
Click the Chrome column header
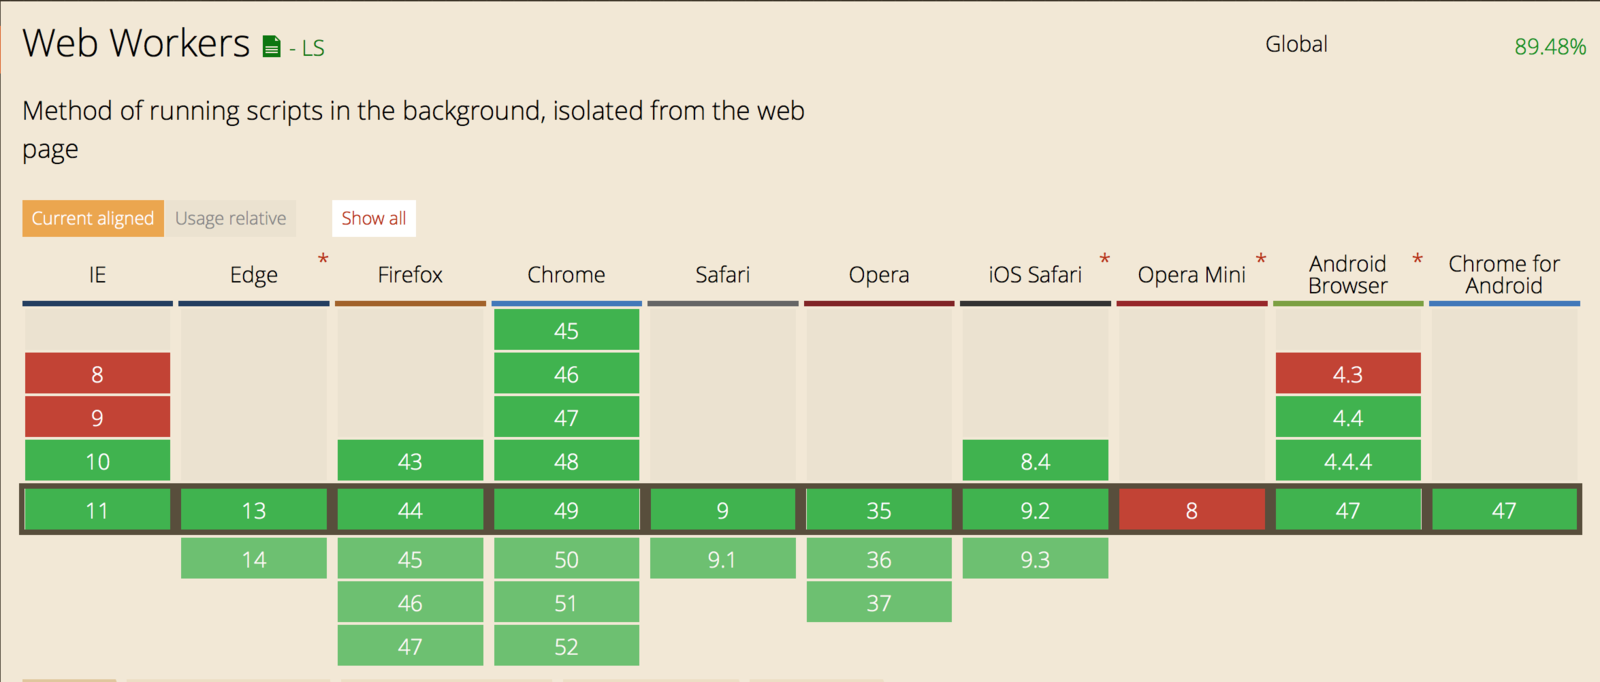pyautogui.click(x=566, y=275)
